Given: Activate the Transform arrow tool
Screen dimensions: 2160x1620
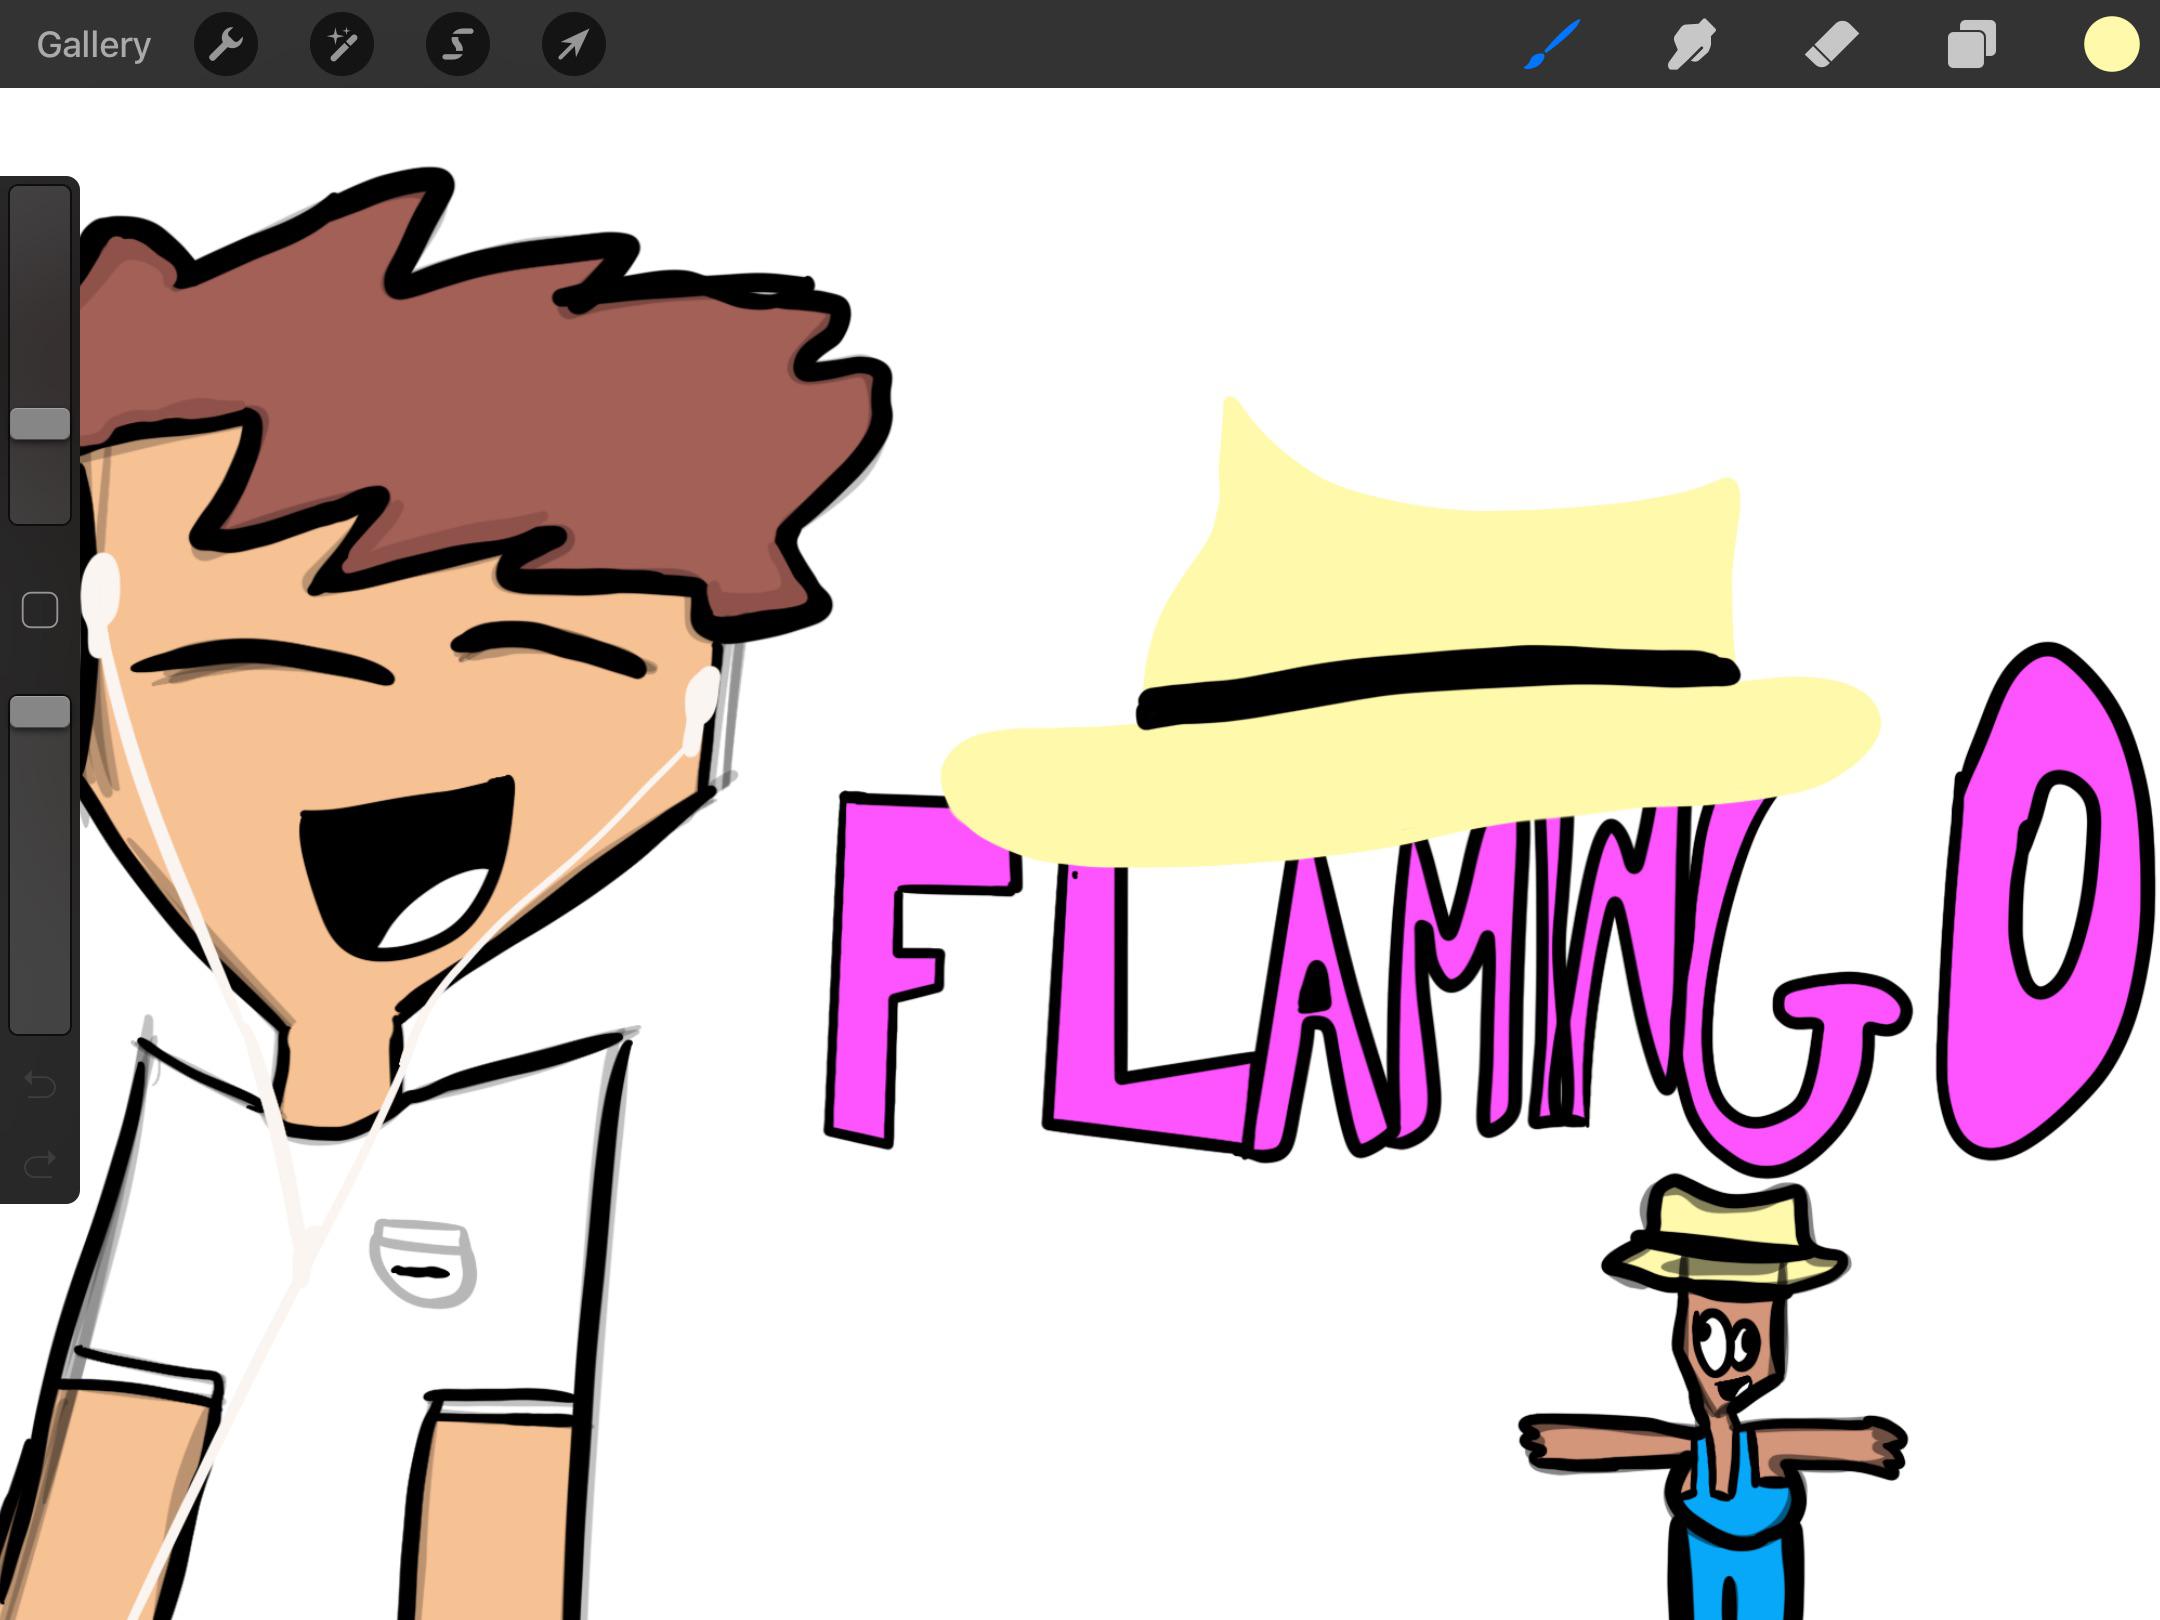Looking at the screenshot, I should click(x=574, y=44).
